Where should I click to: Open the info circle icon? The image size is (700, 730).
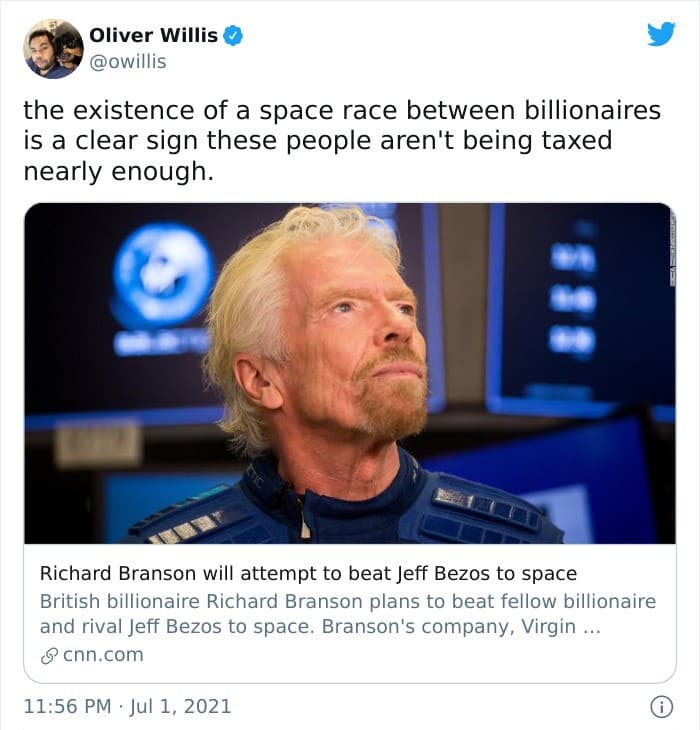(x=661, y=707)
